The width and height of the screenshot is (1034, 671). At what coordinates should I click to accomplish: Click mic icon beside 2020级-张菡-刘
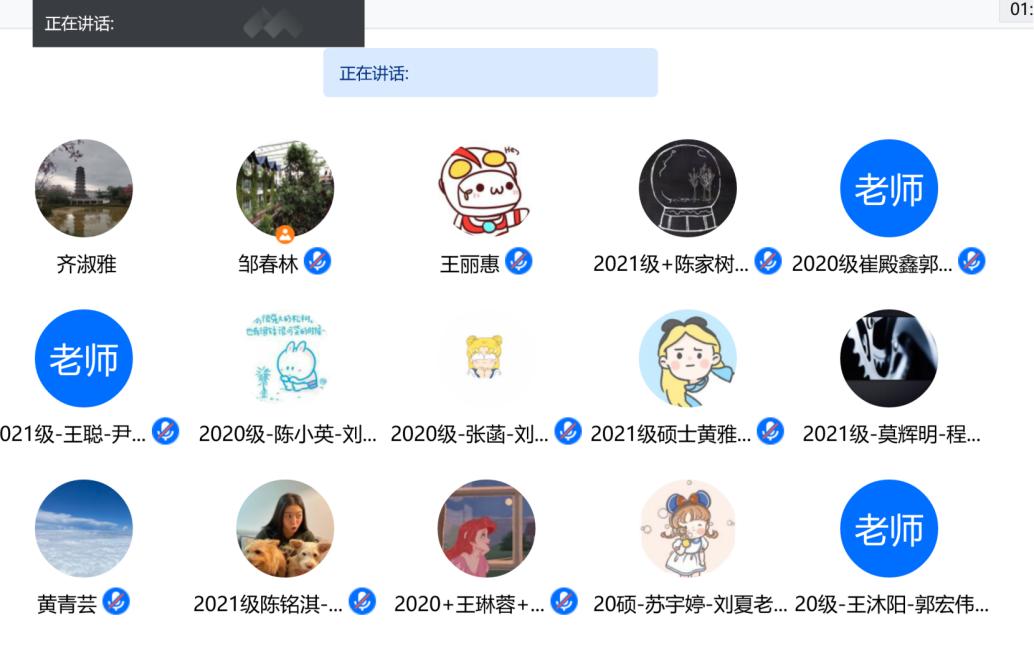coord(568,432)
